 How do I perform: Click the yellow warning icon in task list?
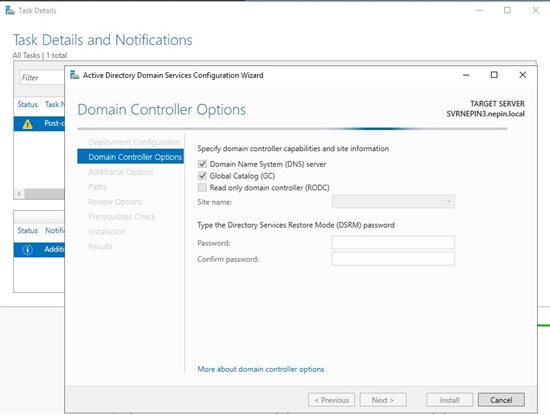pos(27,124)
